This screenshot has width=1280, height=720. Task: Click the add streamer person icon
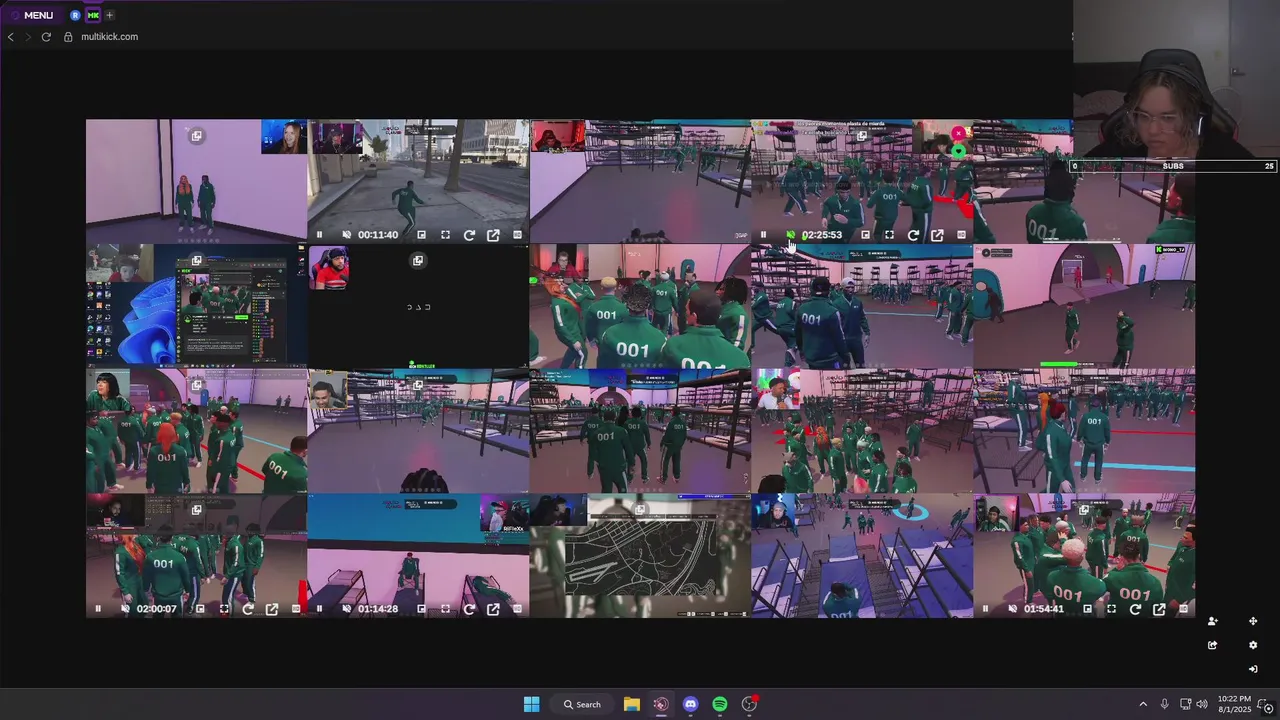tap(1212, 621)
